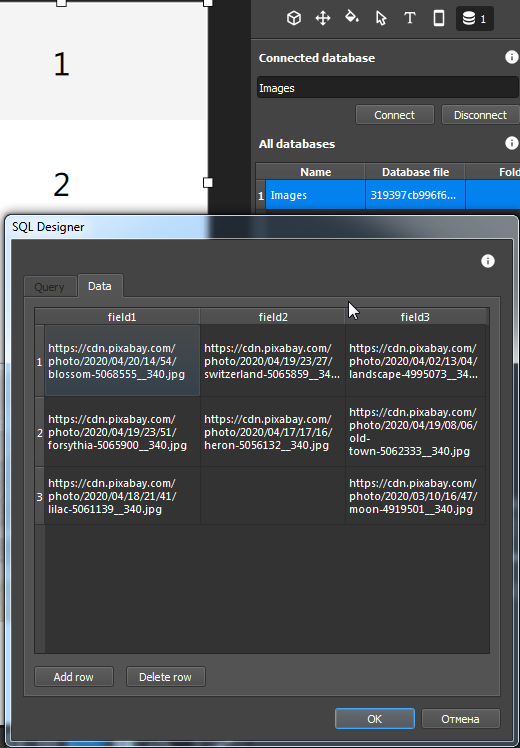Image resolution: width=520 pixels, height=748 pixels.
Task: Select the Images database row
Action: click(387, 195)
